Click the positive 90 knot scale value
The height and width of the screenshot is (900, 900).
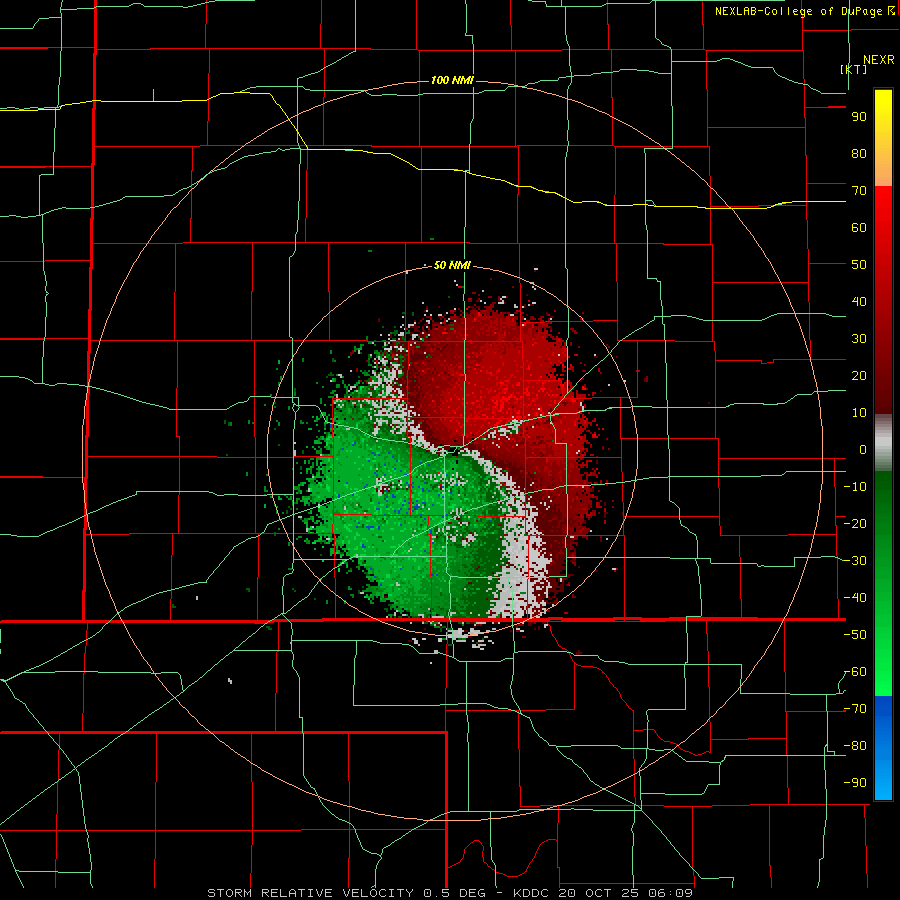[859, 117]
